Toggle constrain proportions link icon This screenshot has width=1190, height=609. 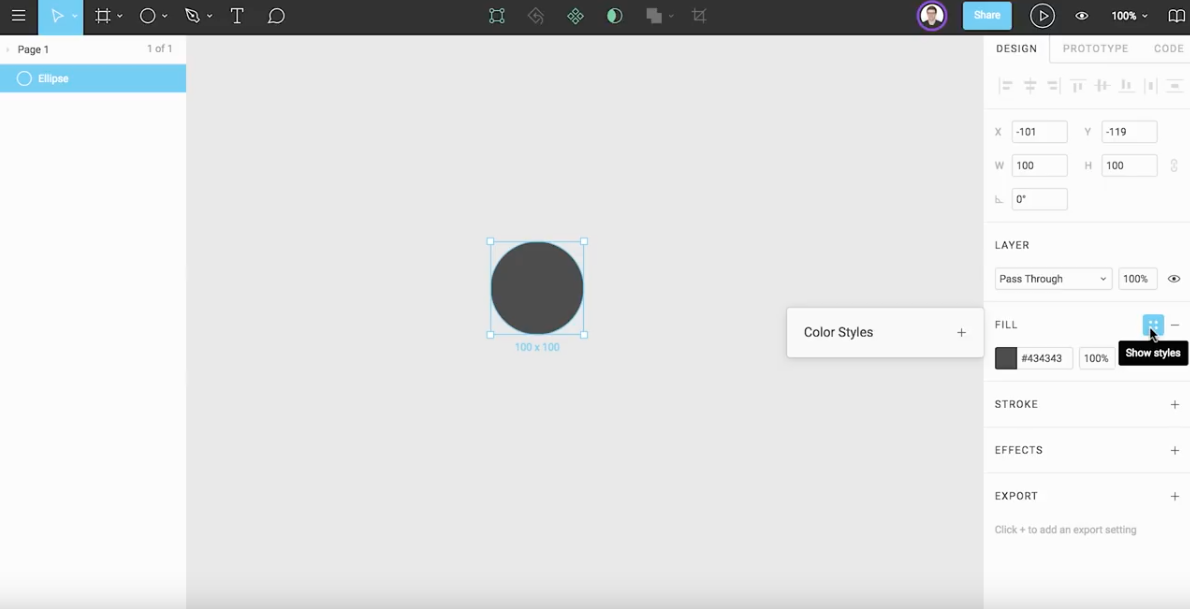coord(1174,166)
